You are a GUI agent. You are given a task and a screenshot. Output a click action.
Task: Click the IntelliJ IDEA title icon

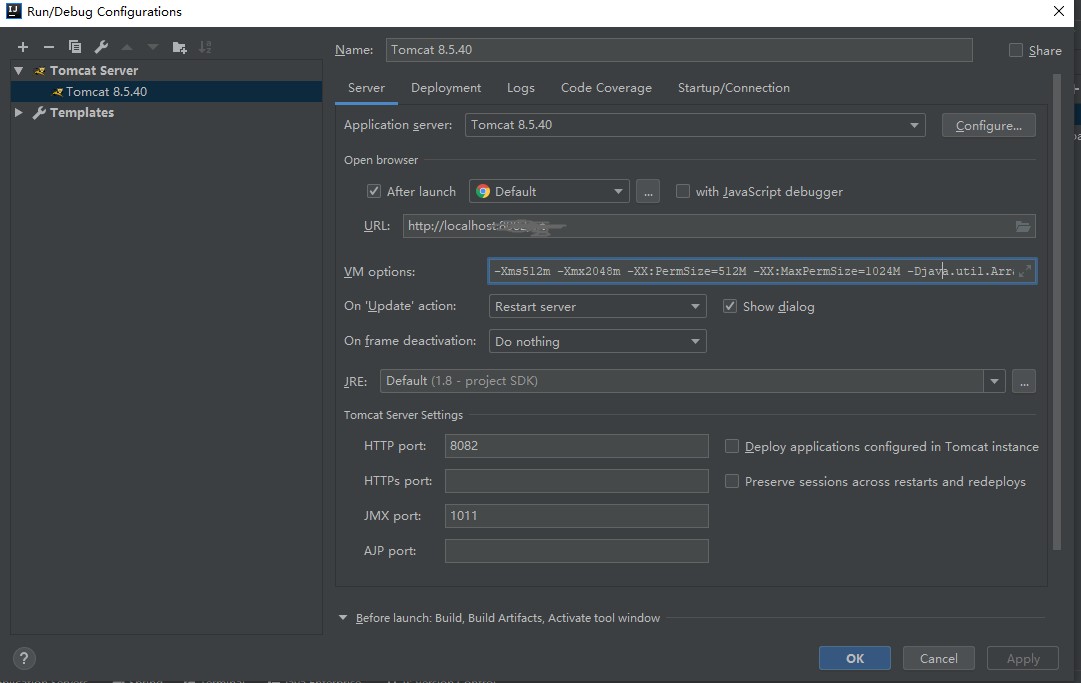13,11
